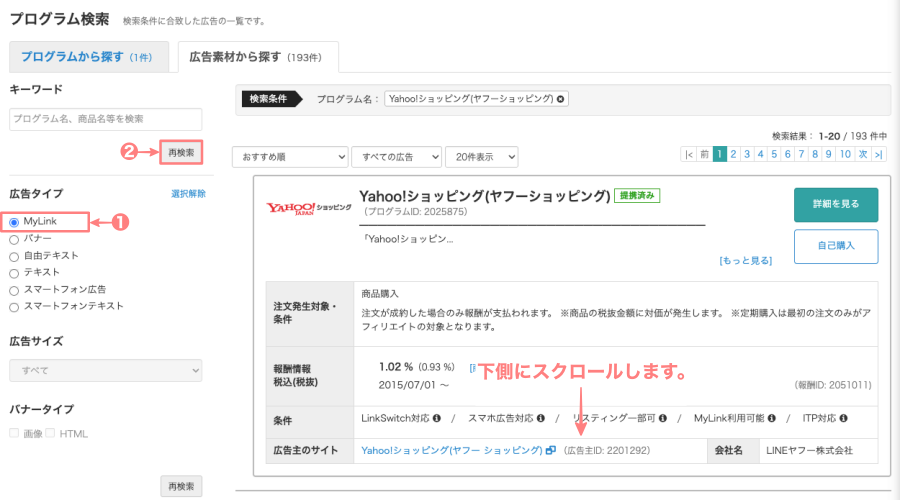Click 再検索 button under keyword field
The width and height of the screenshot is (900, 500).
point(181,153)
